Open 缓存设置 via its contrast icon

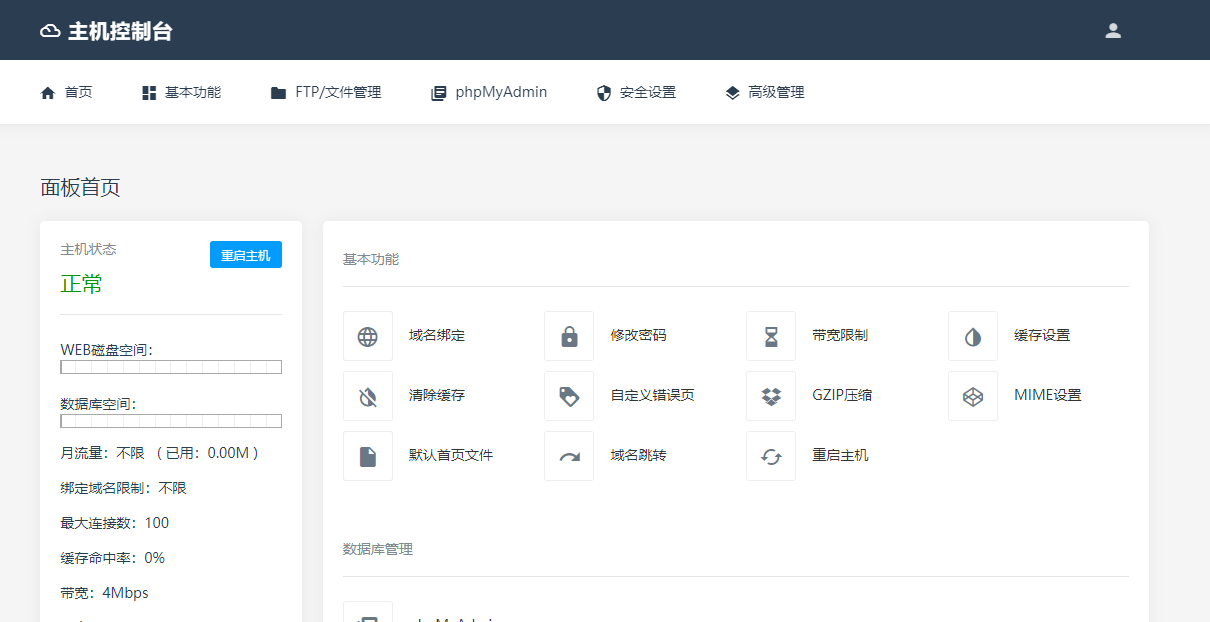(972, 335)
